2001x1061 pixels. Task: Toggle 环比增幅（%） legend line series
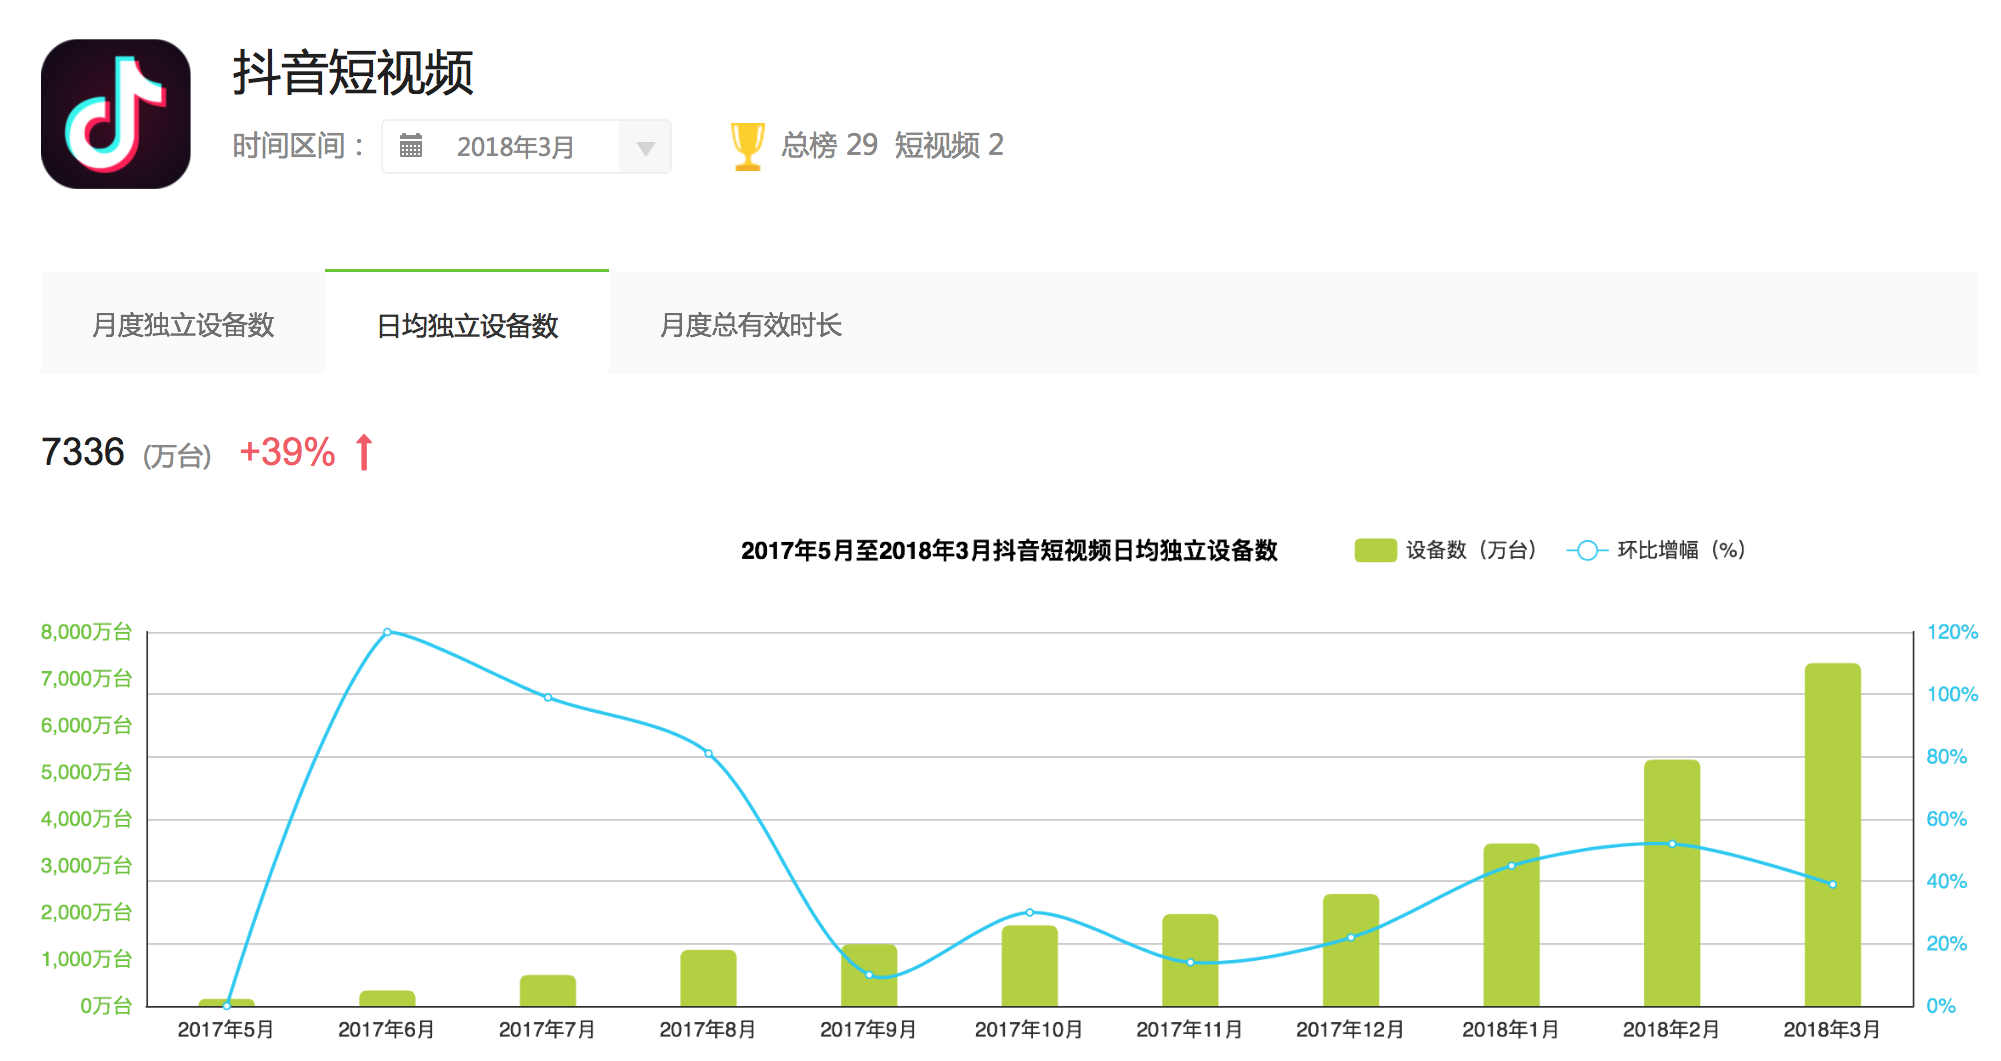point(1680,550)
